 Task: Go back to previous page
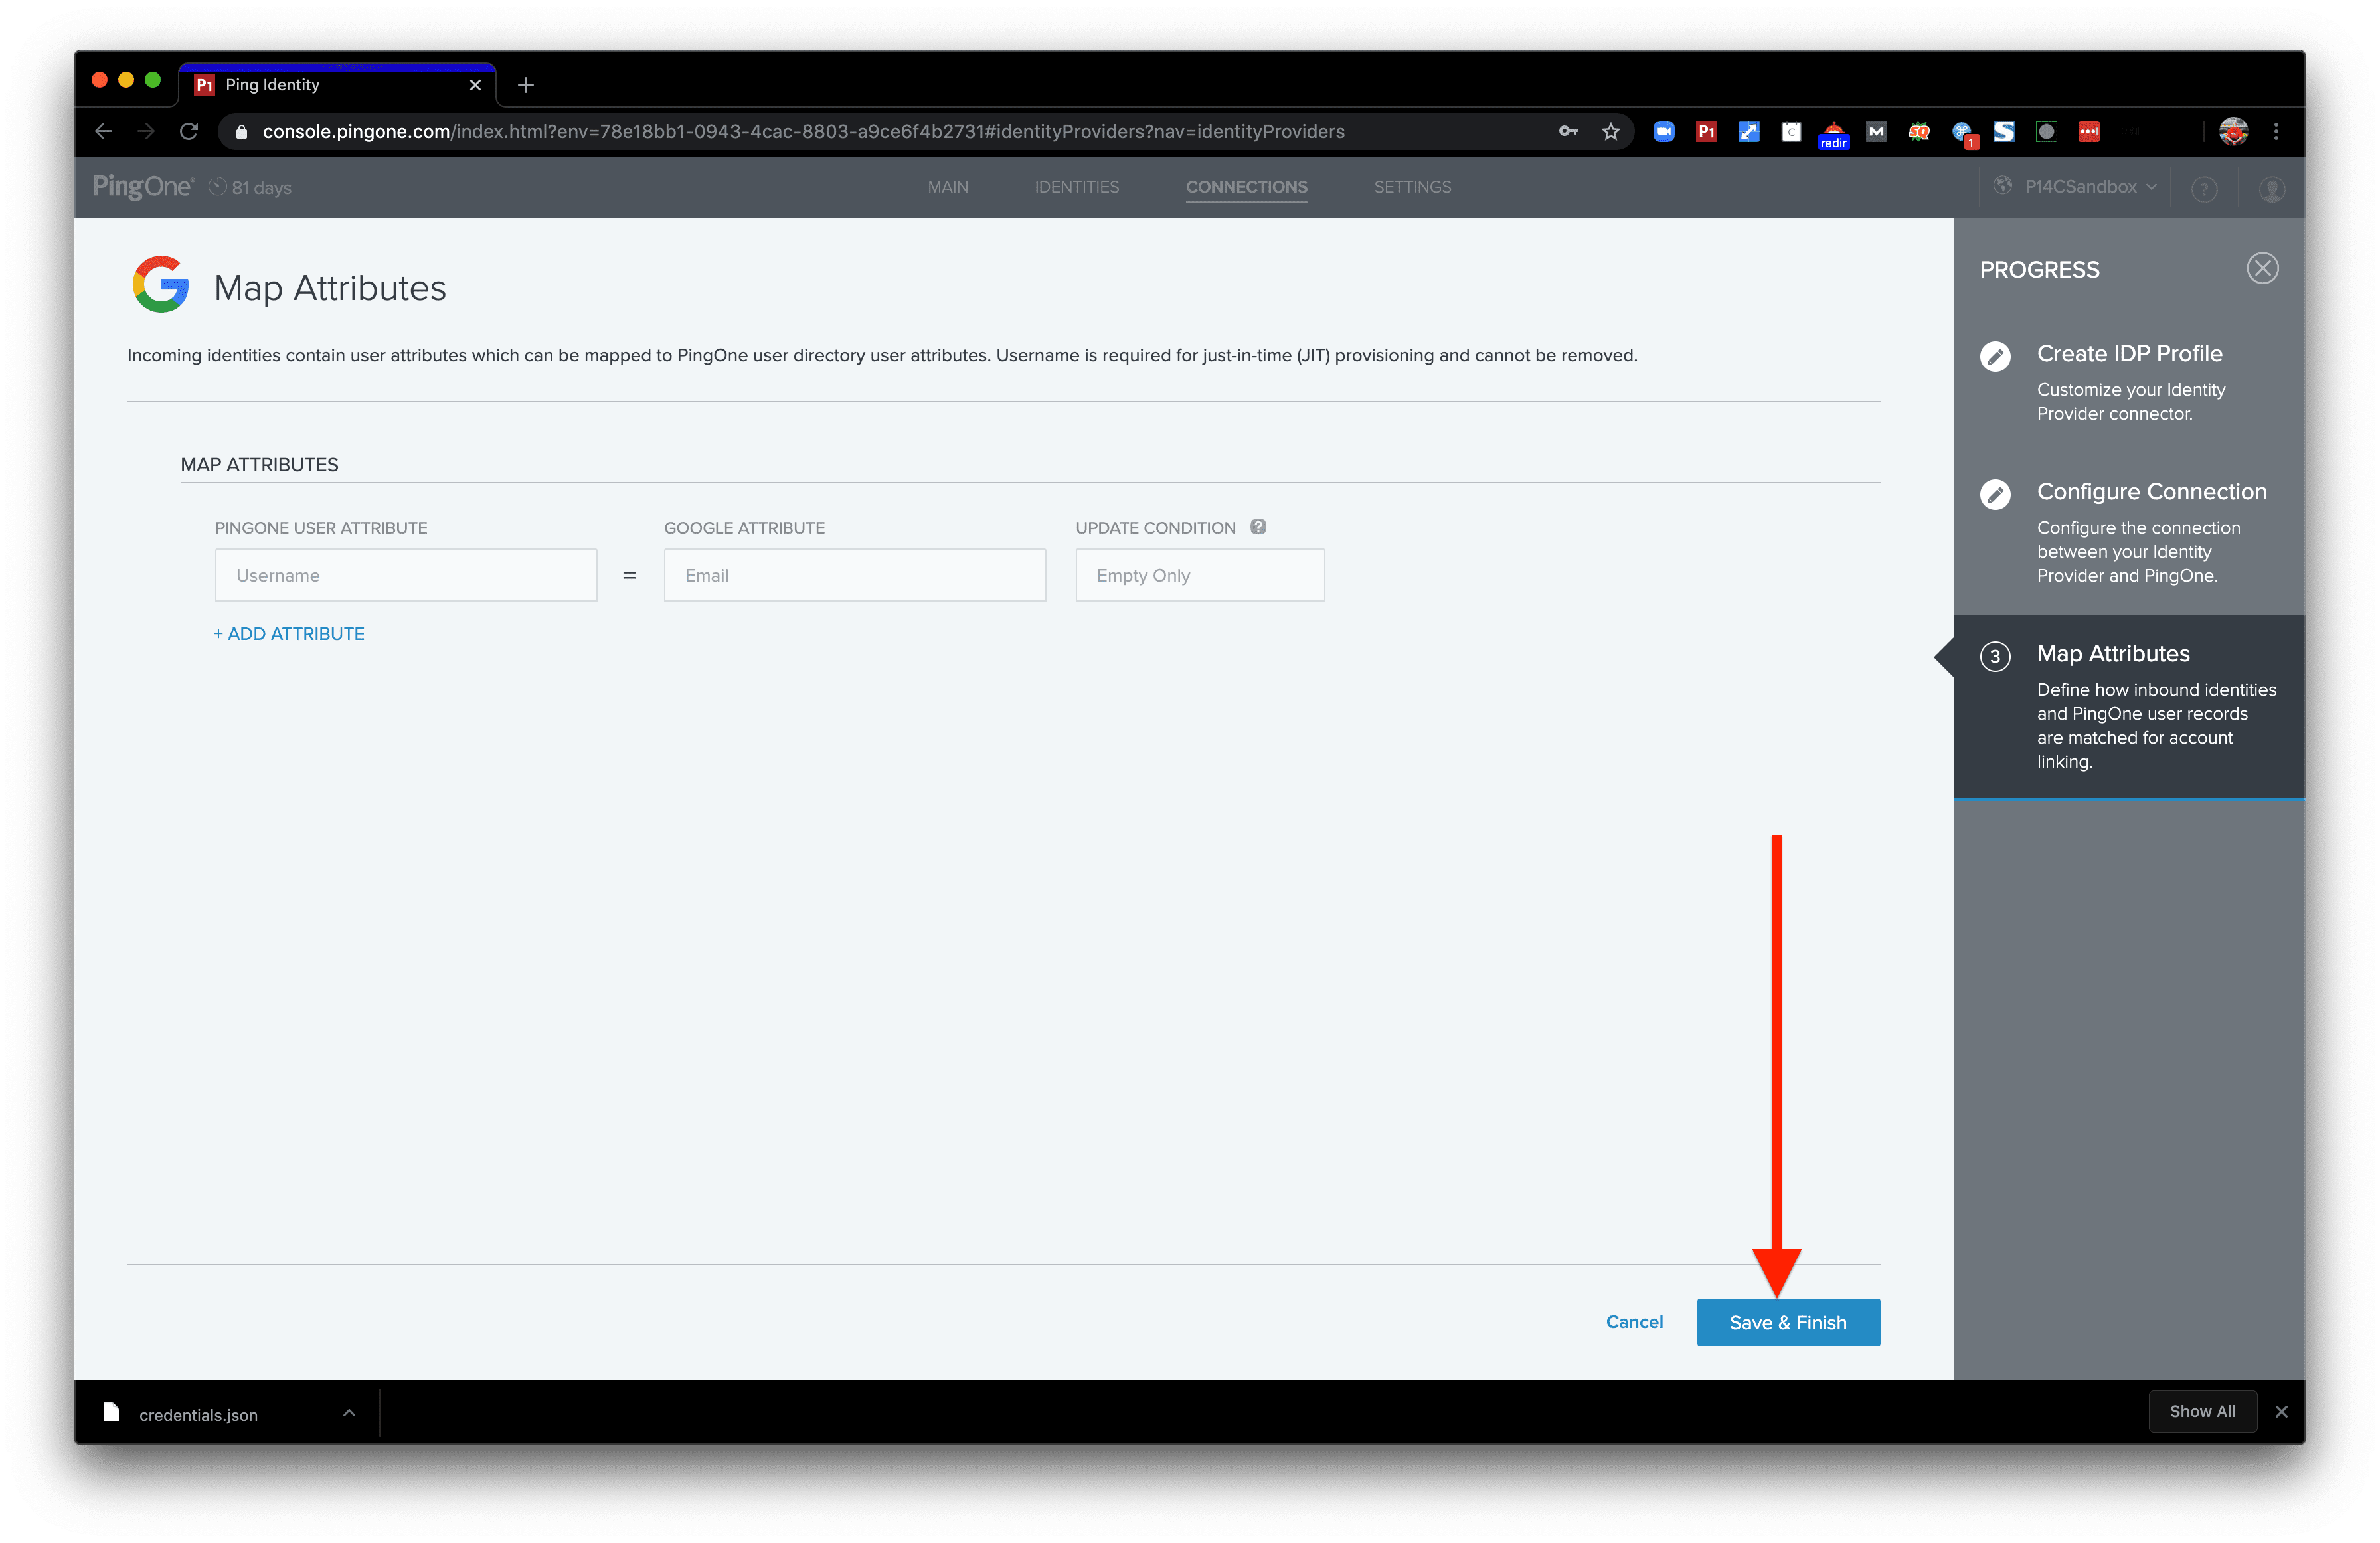104,132
